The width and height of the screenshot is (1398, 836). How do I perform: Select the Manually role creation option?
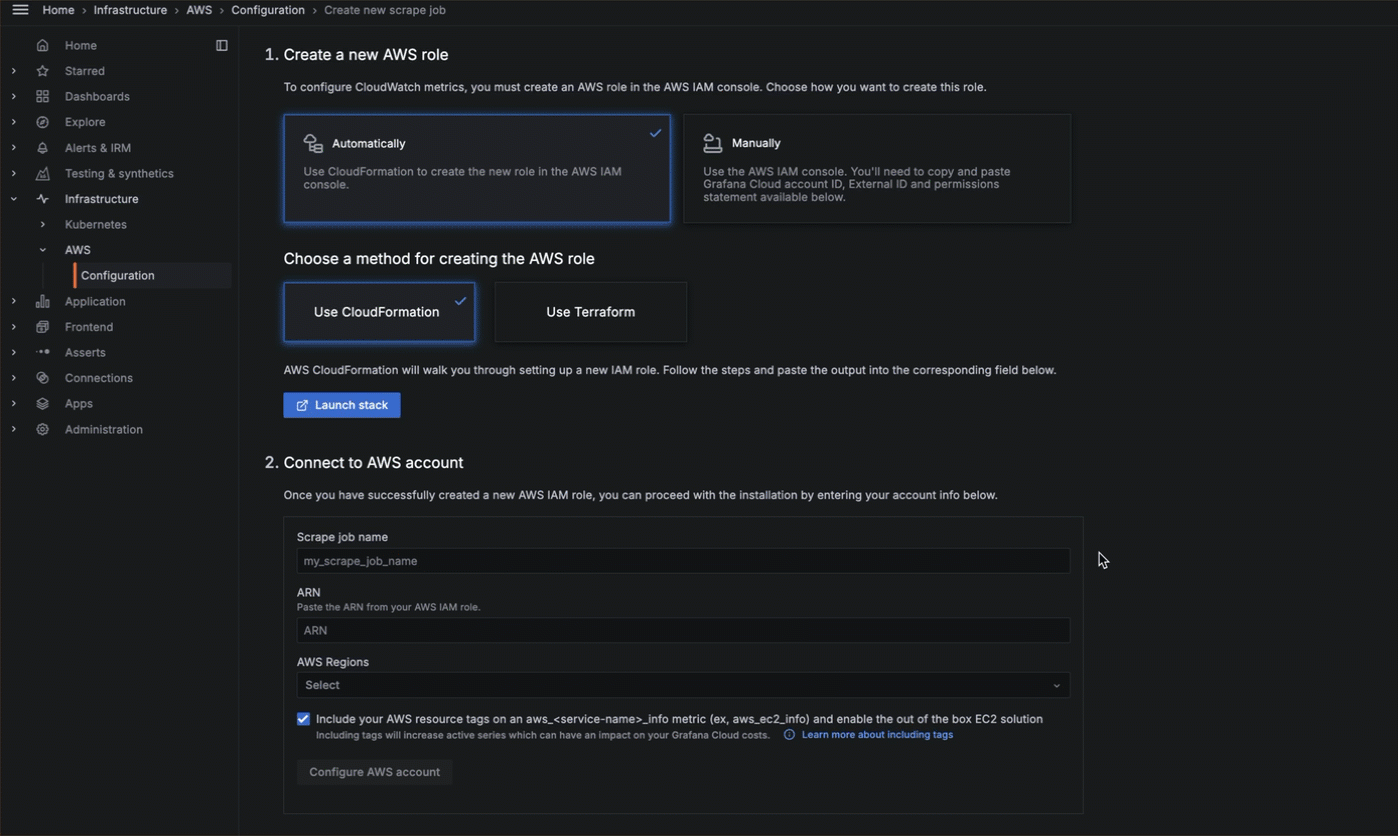(x=877, y=168)
